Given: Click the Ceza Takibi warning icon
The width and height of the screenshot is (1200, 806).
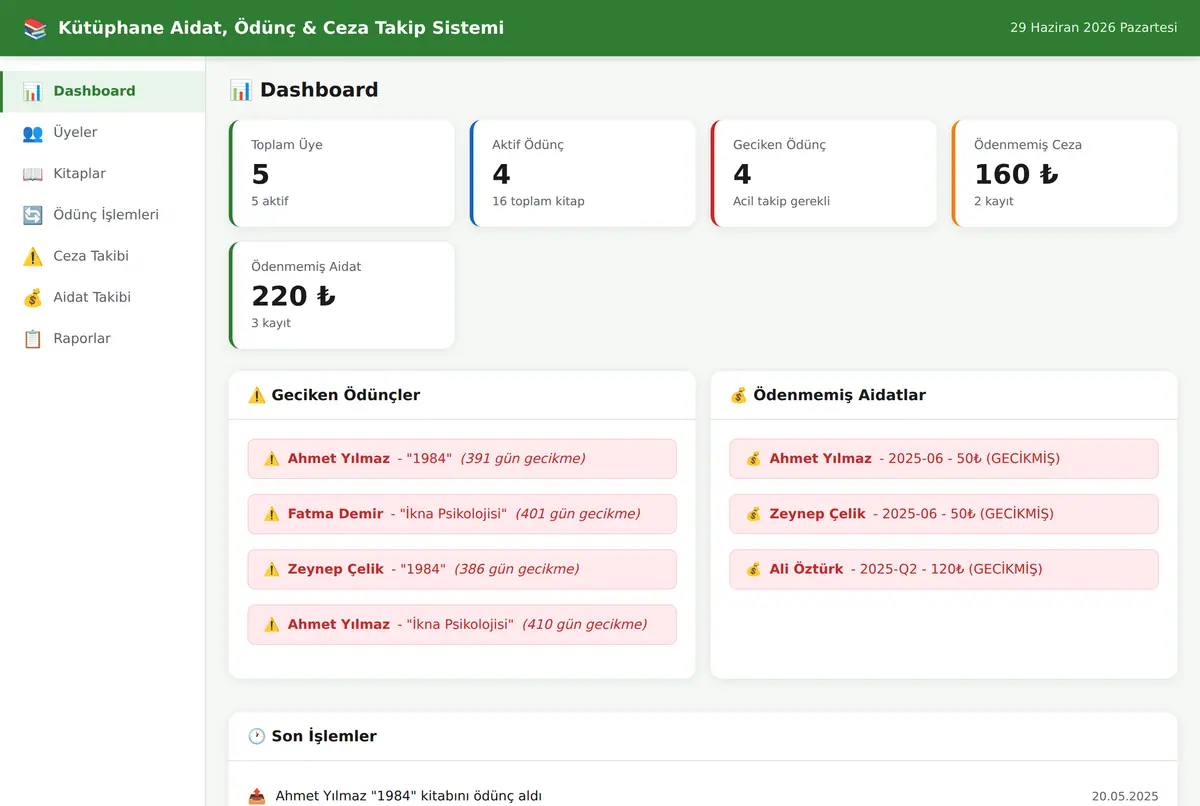Looking at the screenshot, I should (33, 256).
